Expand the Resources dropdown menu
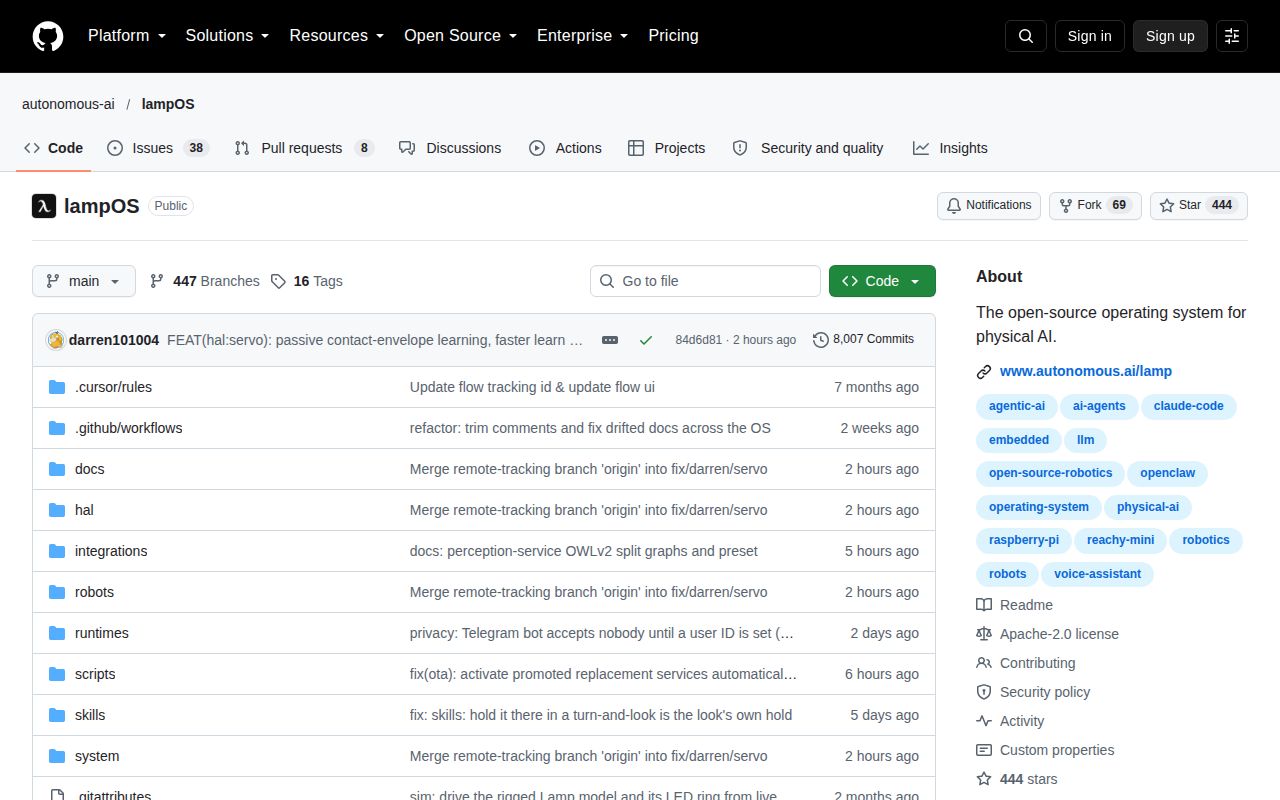The width and height of the screenshot is (1280, 800). click(337, 36)
